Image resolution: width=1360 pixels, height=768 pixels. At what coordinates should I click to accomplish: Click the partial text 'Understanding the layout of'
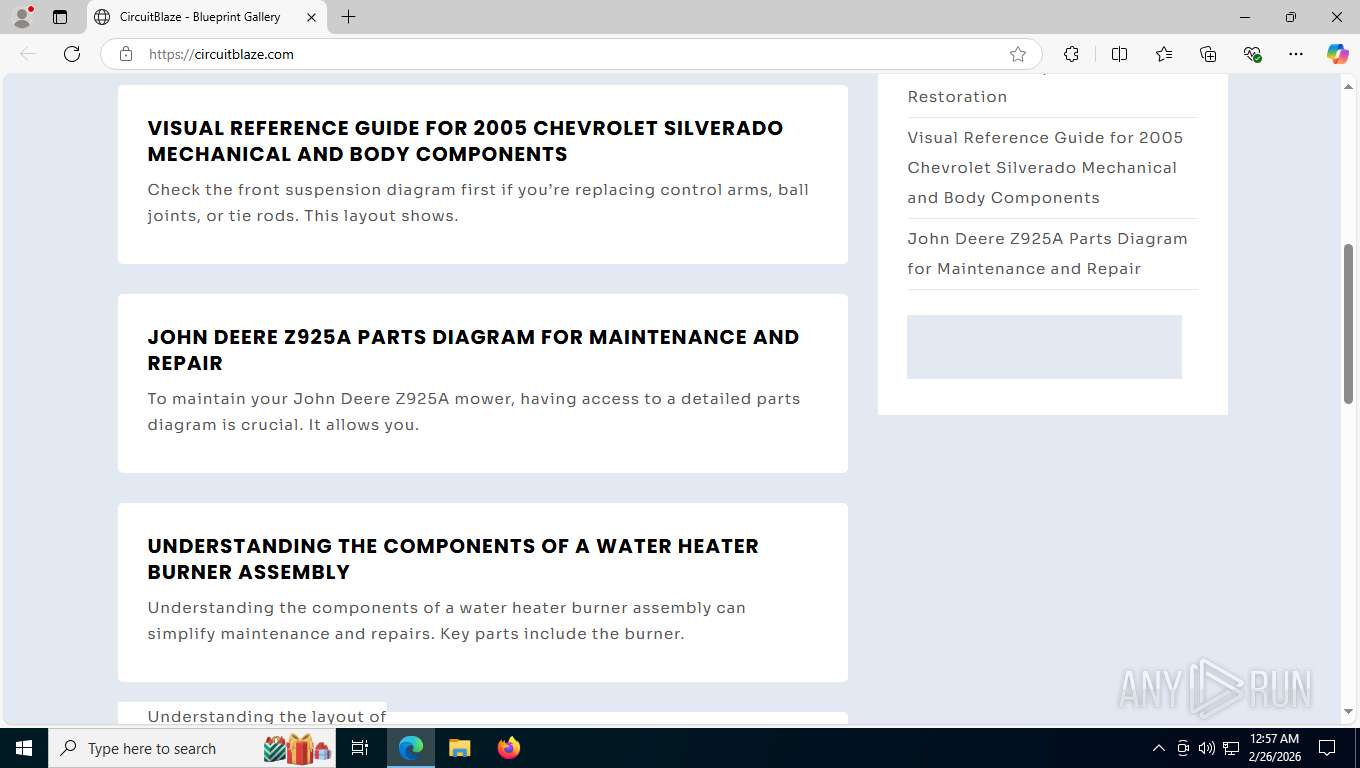(267, 716)
